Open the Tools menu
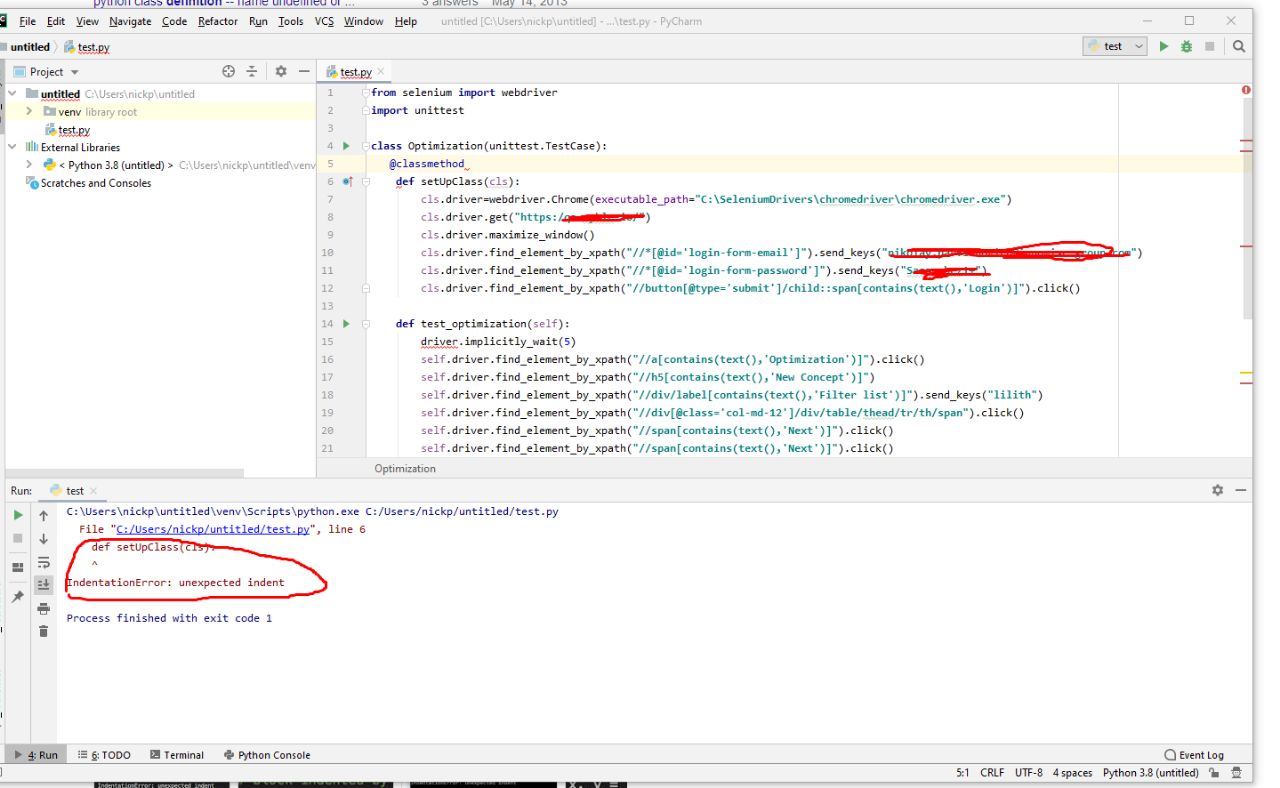This screenshot has height=788, width=1280. point(291,21)
